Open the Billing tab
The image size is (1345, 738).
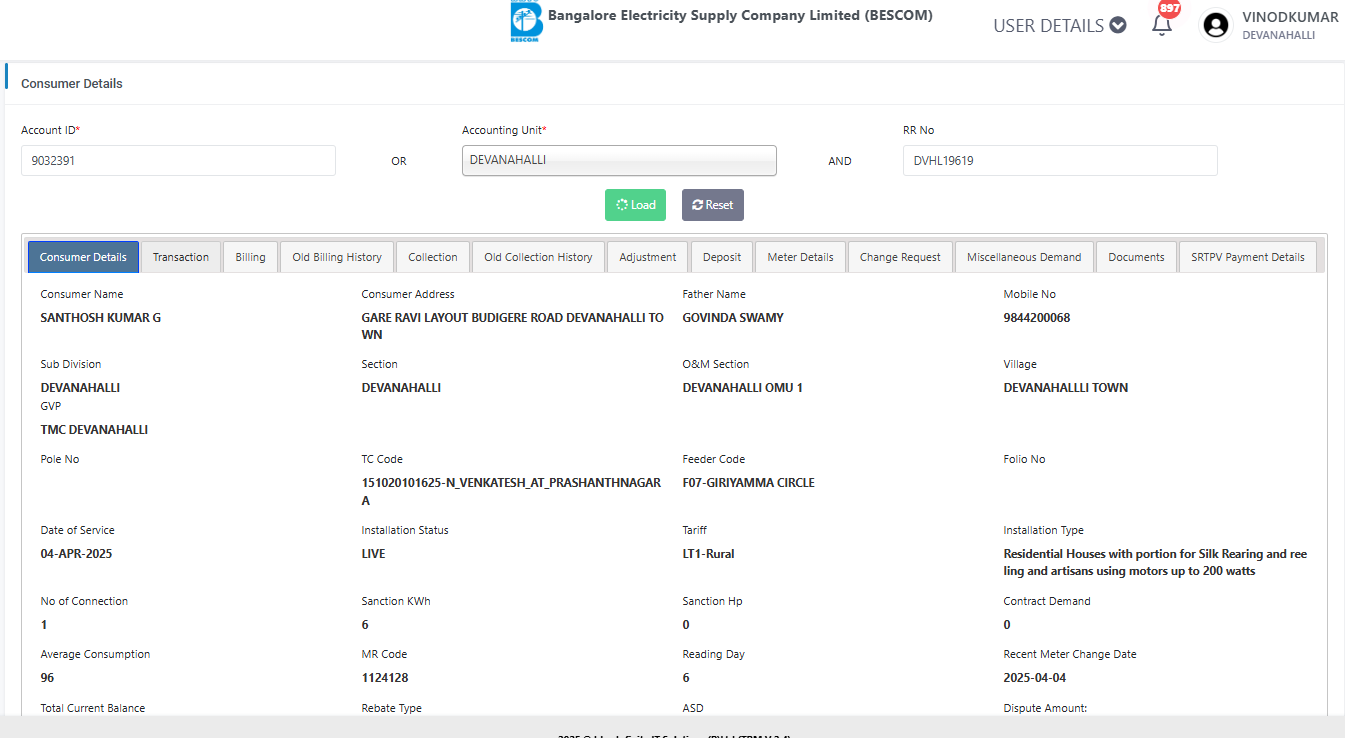(250, 257)
